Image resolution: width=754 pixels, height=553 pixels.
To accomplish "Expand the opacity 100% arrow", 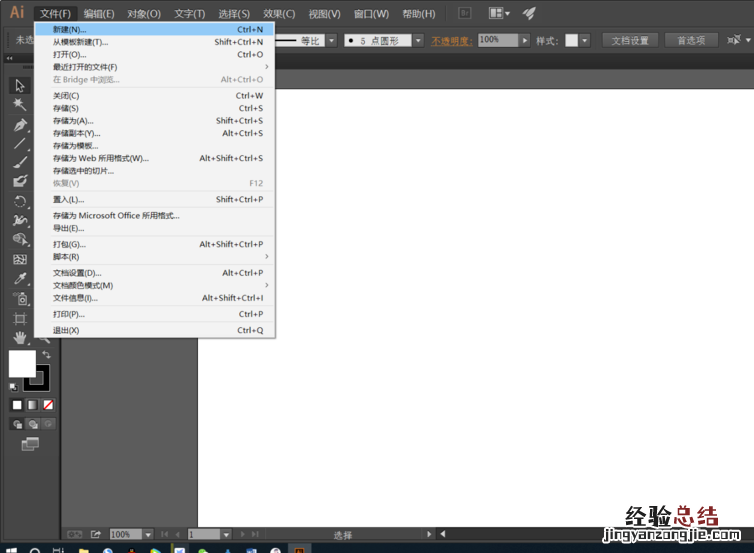I will point(525,40).
